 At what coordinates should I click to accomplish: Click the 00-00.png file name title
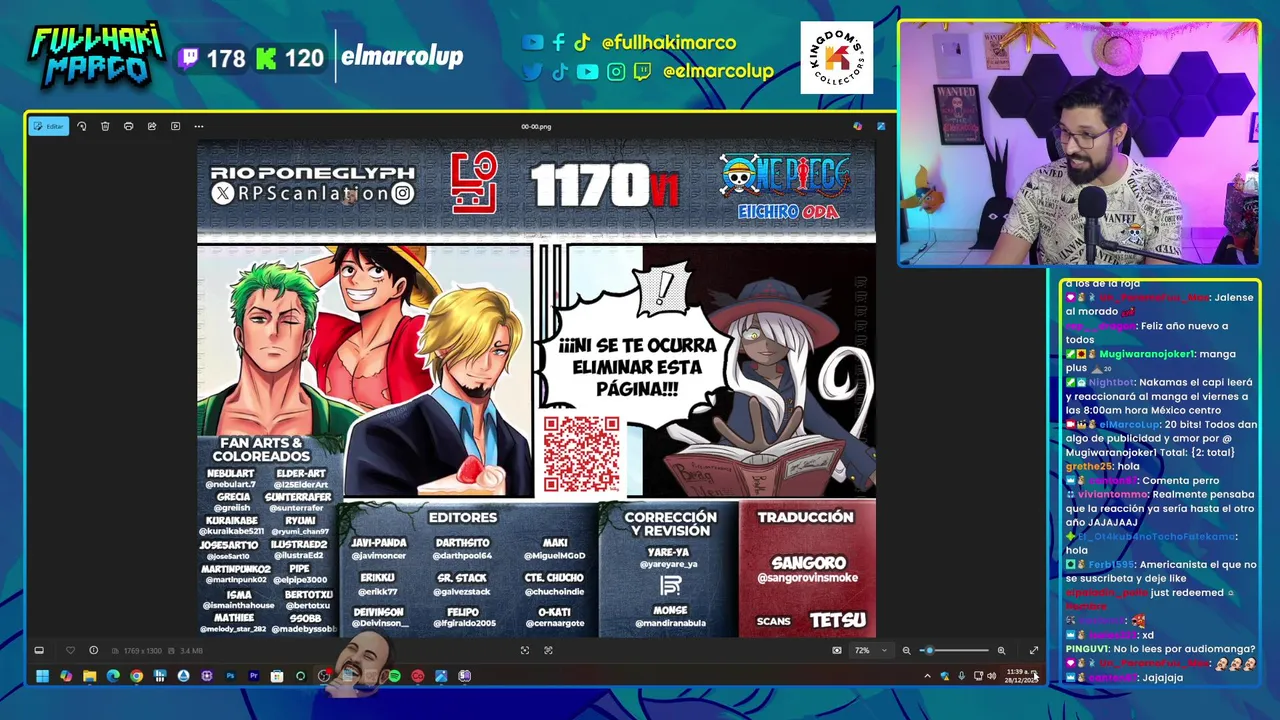[x=536, y=127]
